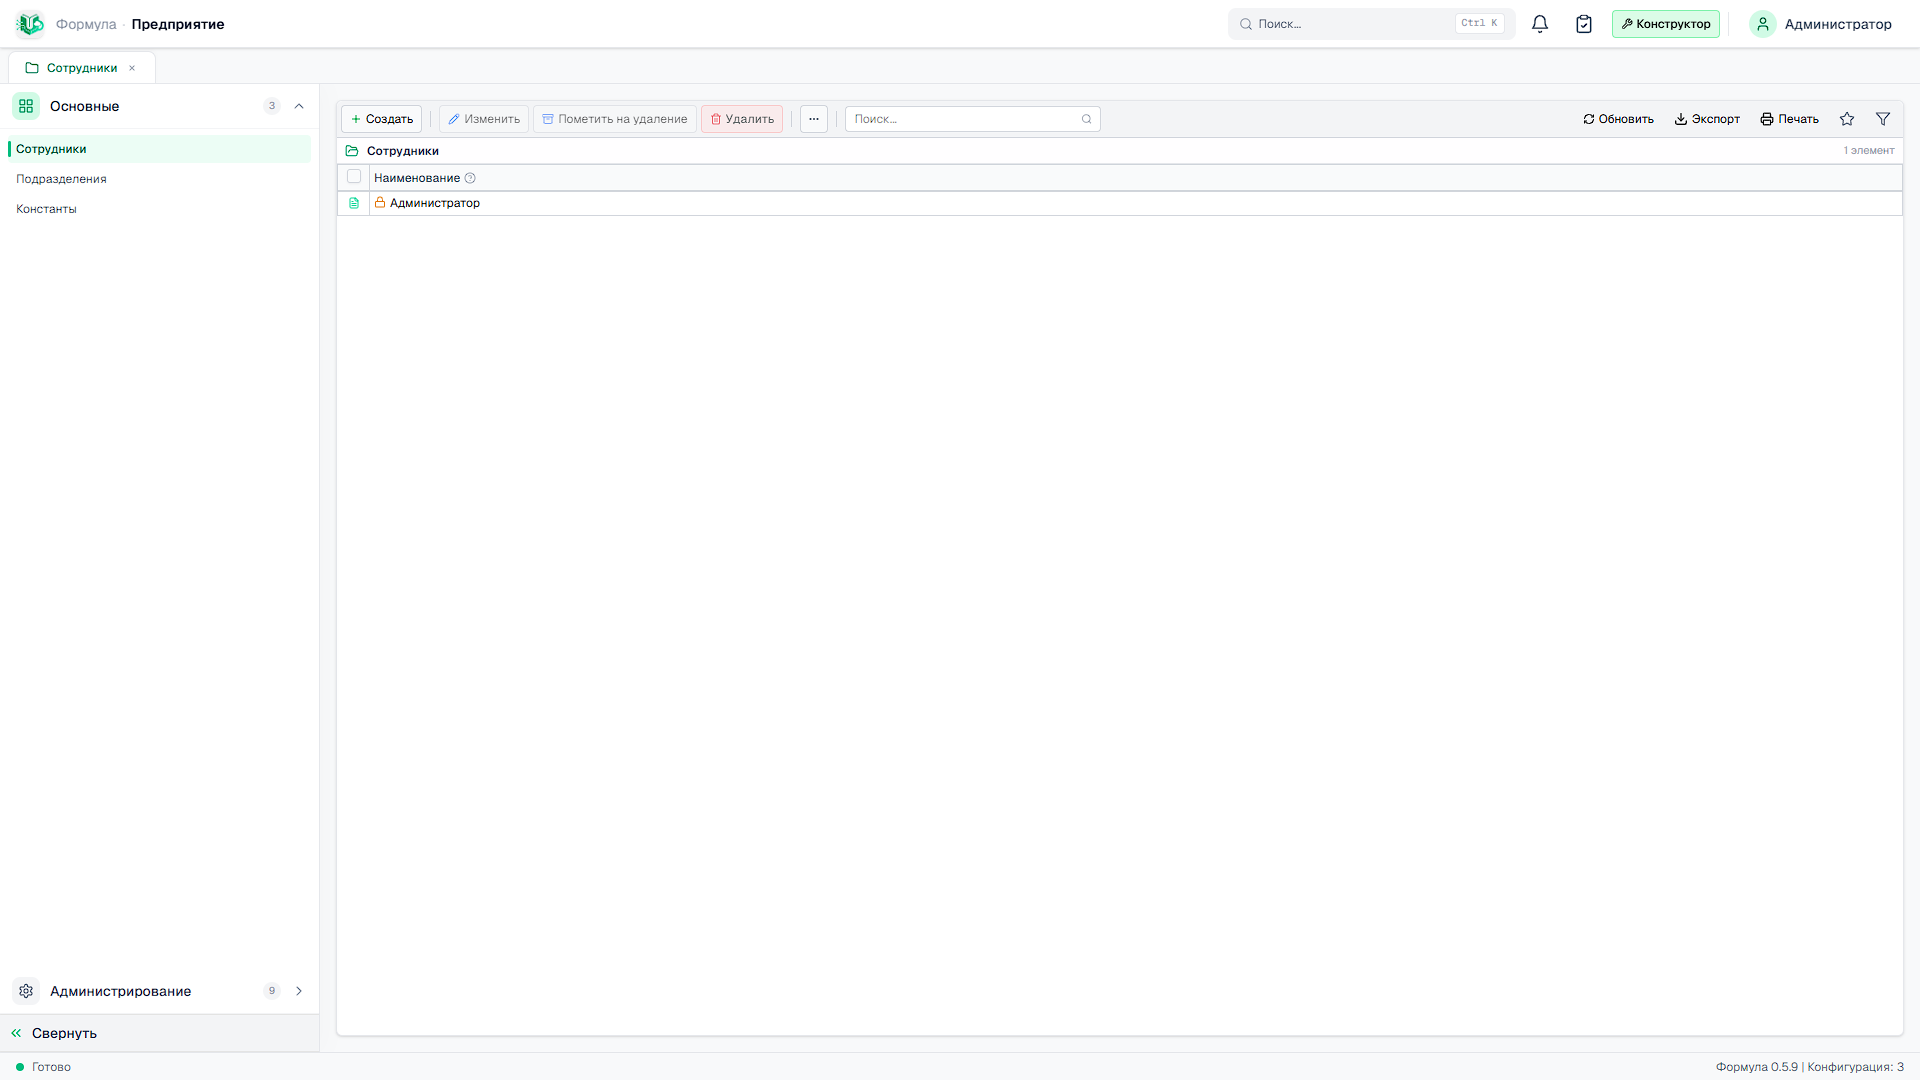Open the filter funnel icon
1920x1080 pixels.
pos(1883,119)
